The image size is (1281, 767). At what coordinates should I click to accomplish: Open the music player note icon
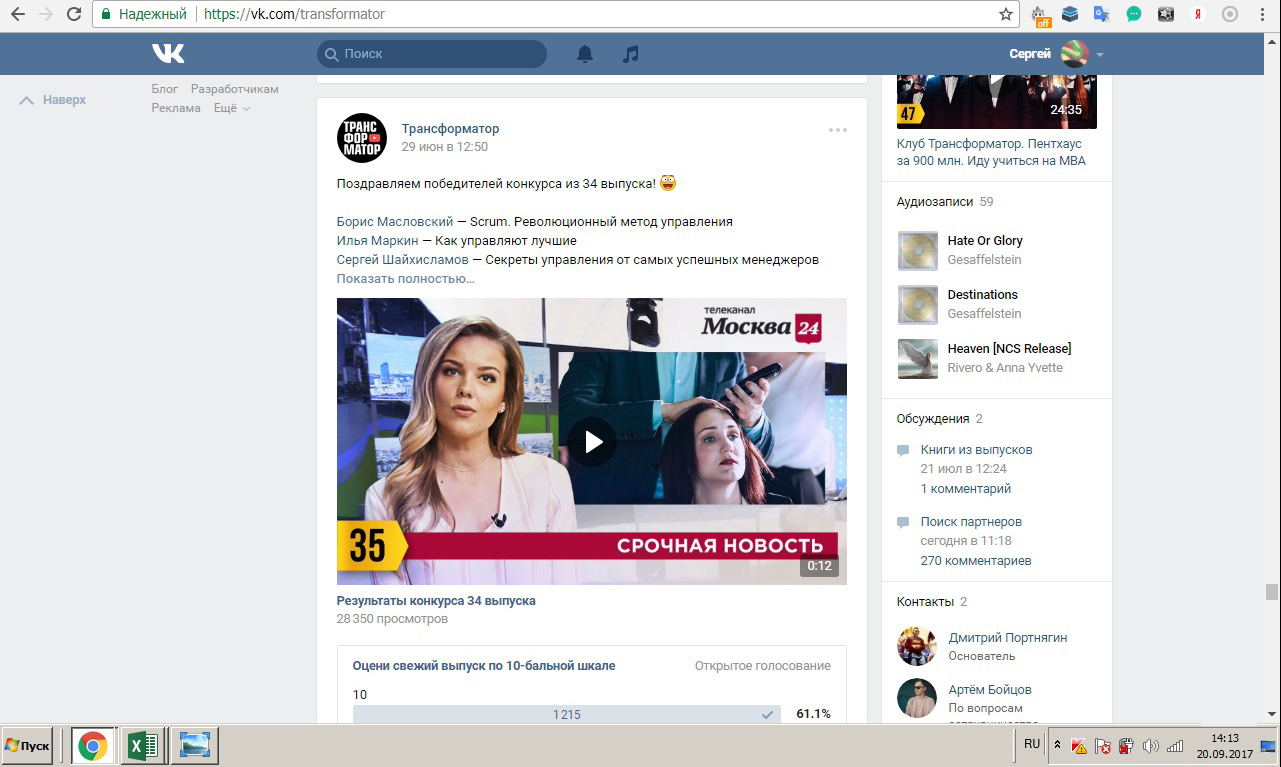click(x=630, y=54)
